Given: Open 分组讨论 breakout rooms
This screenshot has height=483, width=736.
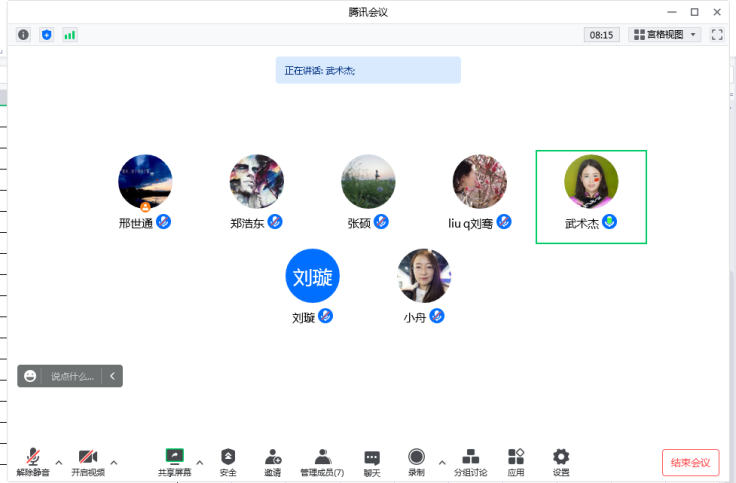Looking at the screenshot, I should [470, 462].
